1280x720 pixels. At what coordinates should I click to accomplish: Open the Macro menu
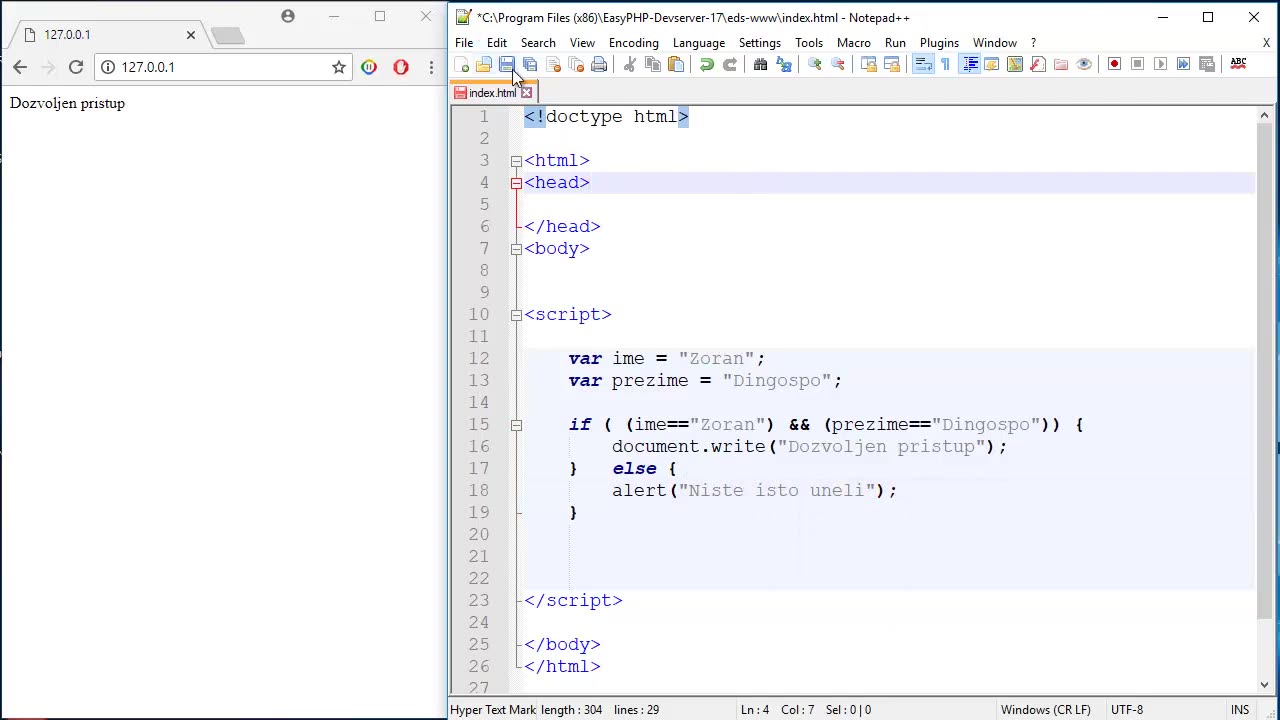pos(854,43)
